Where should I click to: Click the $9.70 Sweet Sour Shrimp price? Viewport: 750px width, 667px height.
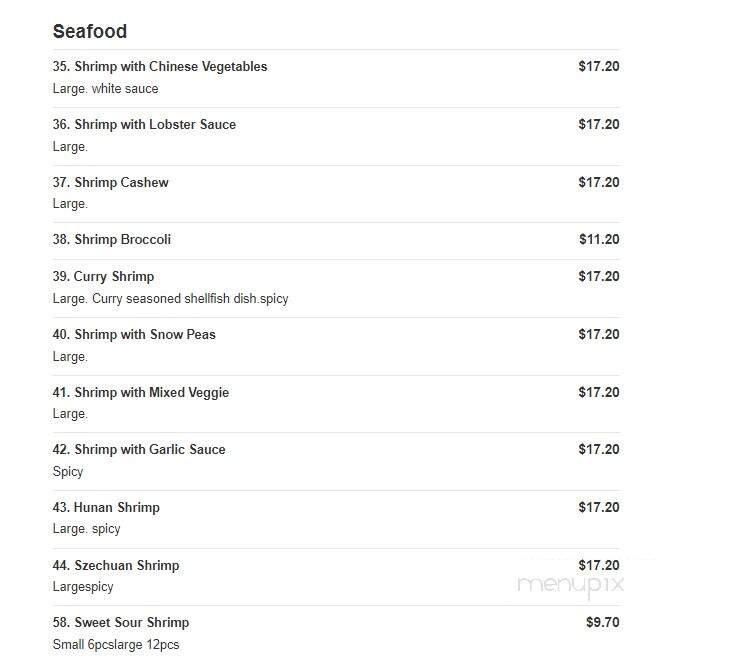602,623
